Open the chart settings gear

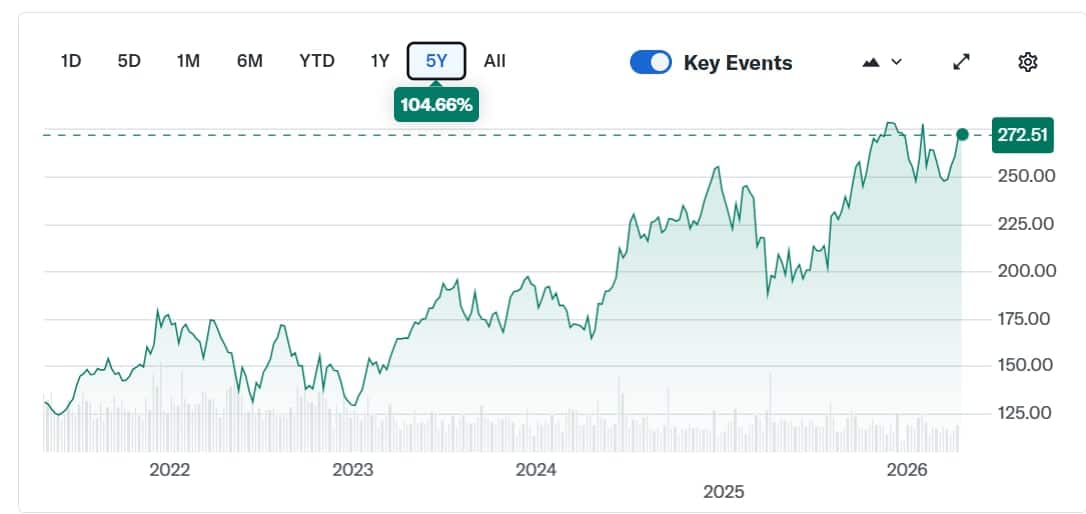pyautogui.click(x=1027, y=62)
